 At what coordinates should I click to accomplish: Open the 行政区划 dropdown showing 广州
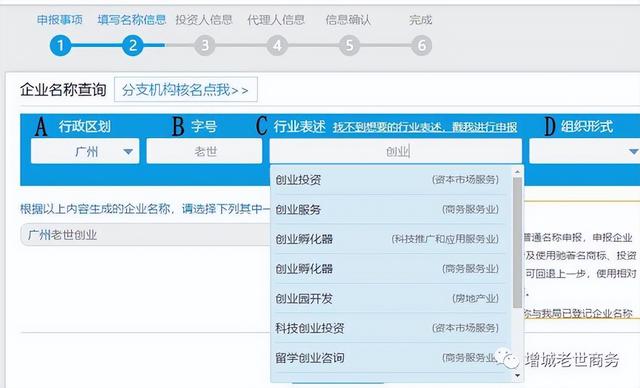(85, 151)
